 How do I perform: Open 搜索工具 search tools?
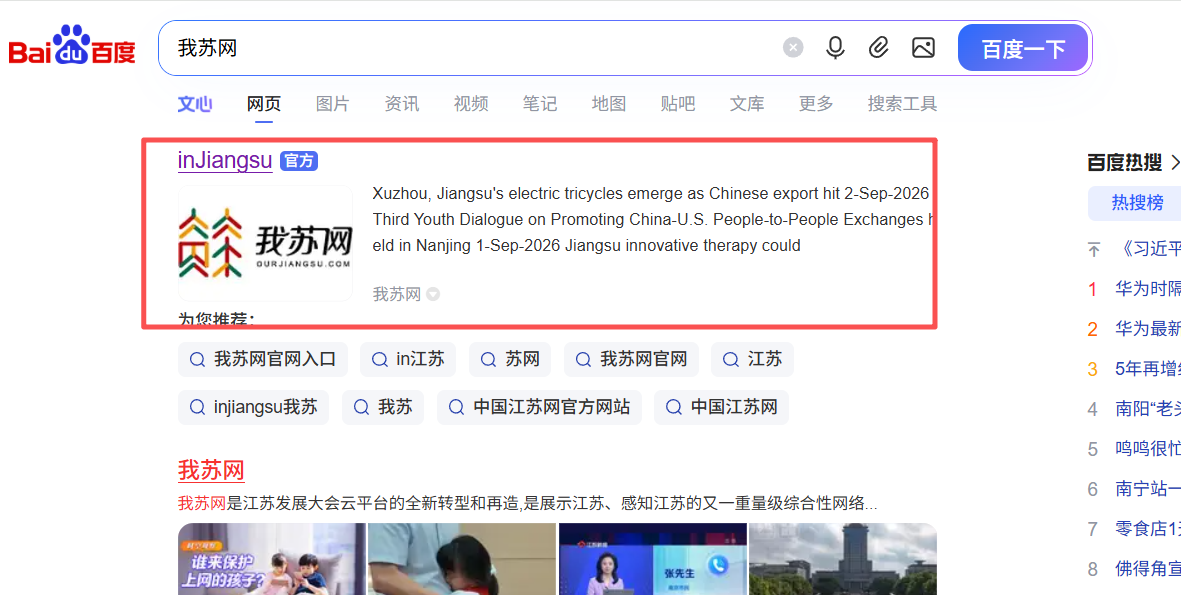tap(902, 104)
